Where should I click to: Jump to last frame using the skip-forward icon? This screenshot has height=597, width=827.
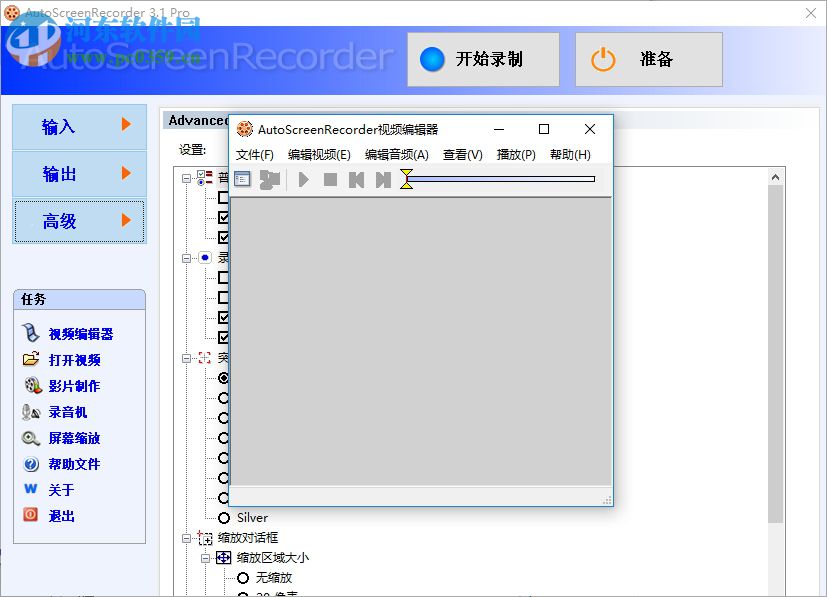click(383, 178)
